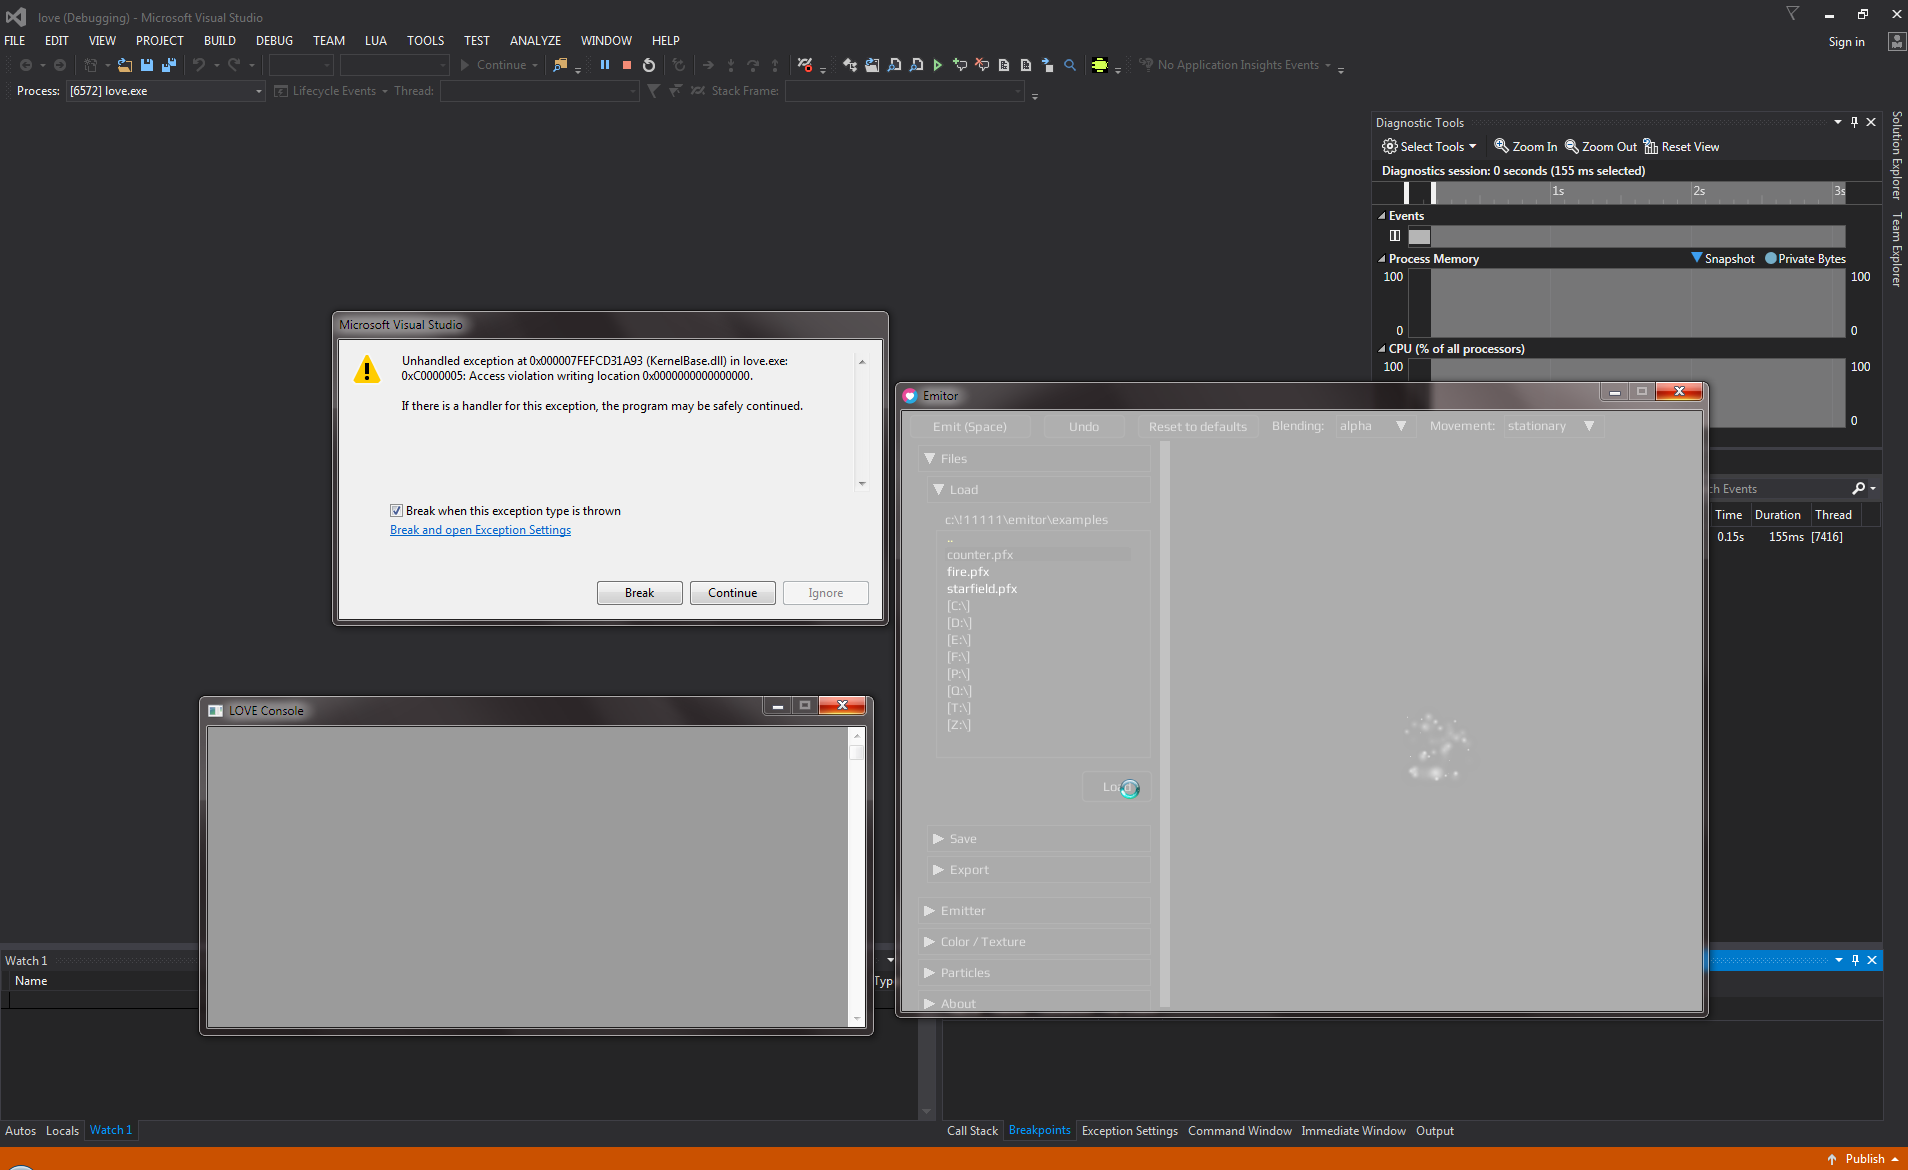Uncheck Break when this exception type is thrown
The width and height of the screenshot is (1908, 1170).
pyautogui.click(x=396, y=510)
